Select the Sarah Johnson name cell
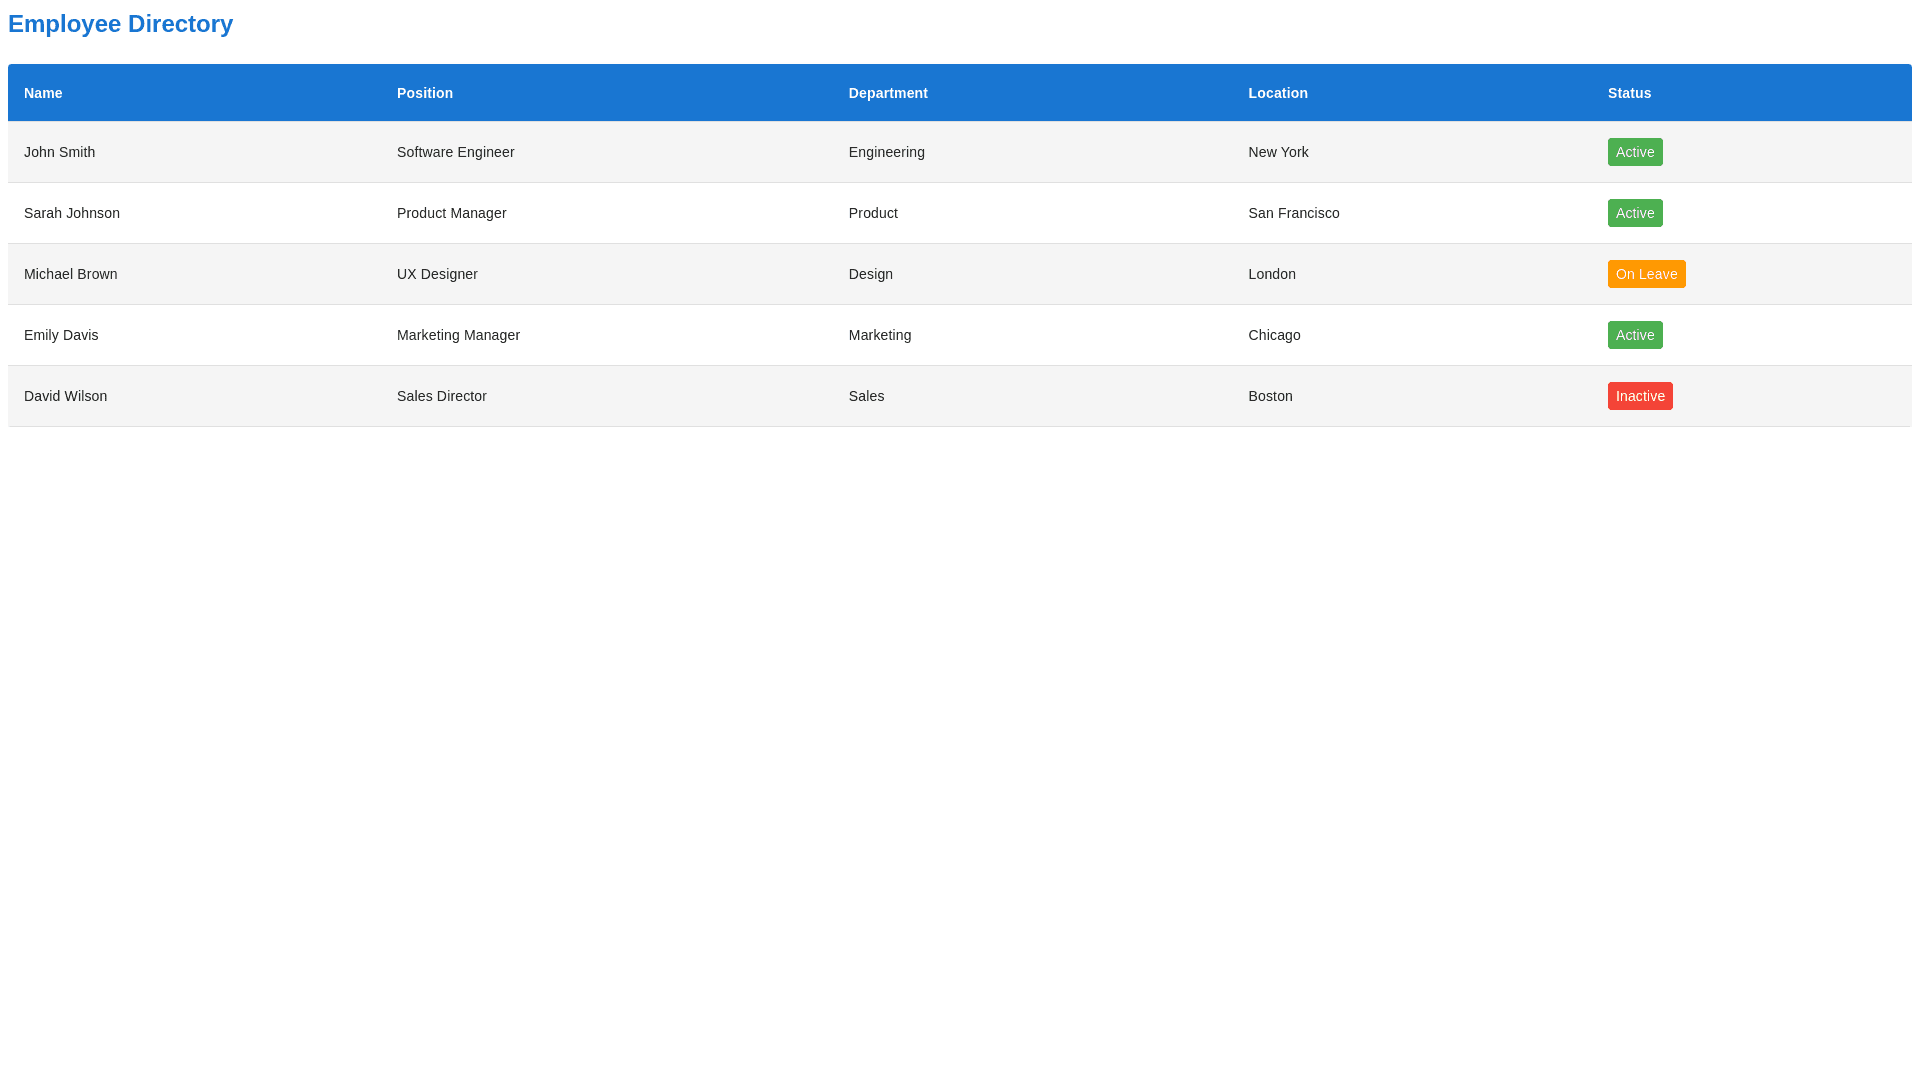 (72, 213)
